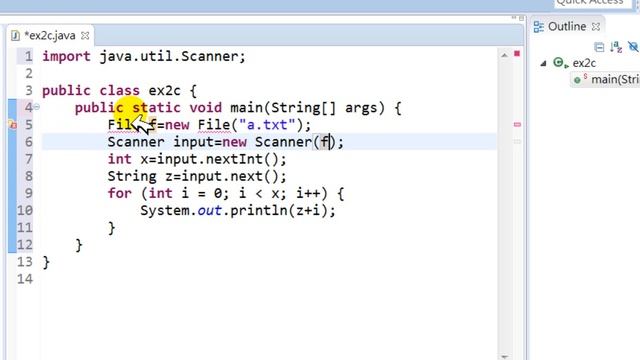The image size is (640, 360).
Task: Click 'System.out.println(z+i);' on line 10
Action: (238, 210)
